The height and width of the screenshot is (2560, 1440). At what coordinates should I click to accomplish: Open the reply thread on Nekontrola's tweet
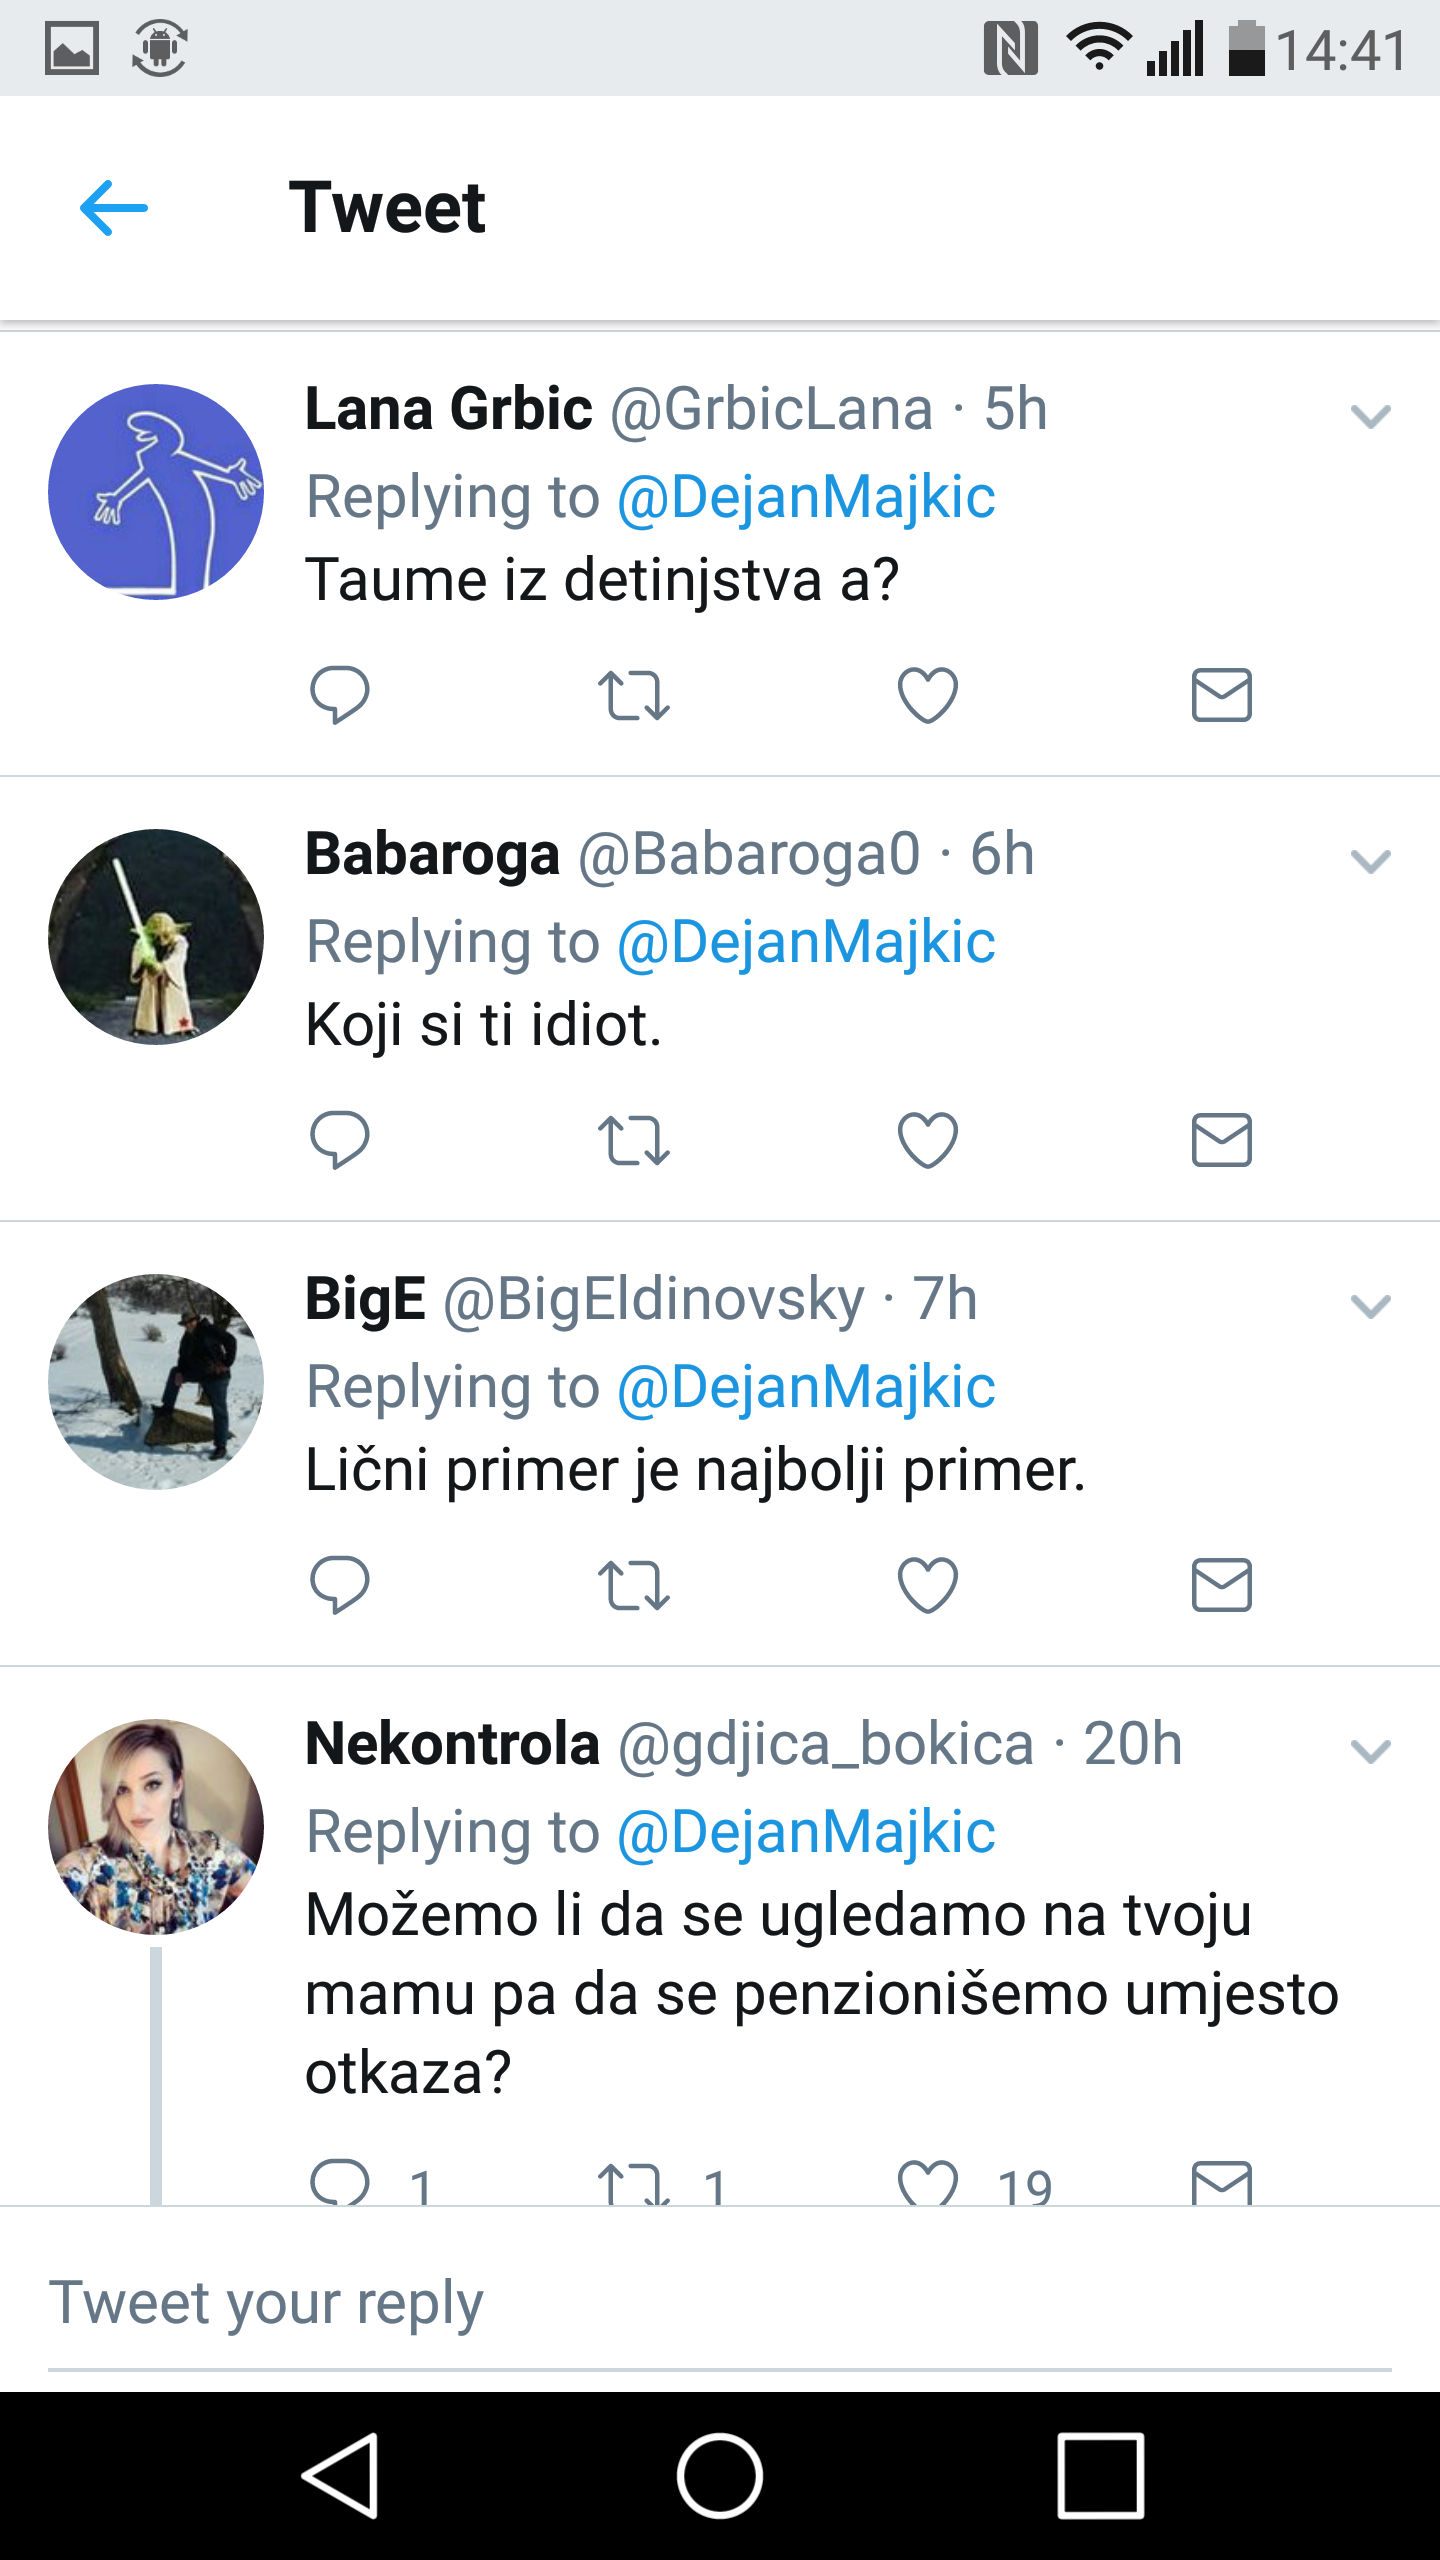point(340,2182)
